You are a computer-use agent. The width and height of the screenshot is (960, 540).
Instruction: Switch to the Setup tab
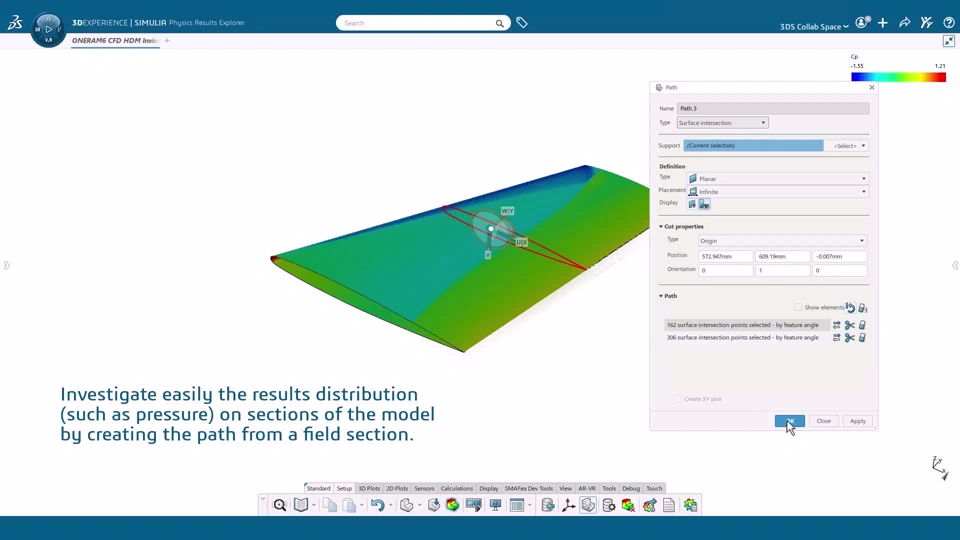coord(344,489)
